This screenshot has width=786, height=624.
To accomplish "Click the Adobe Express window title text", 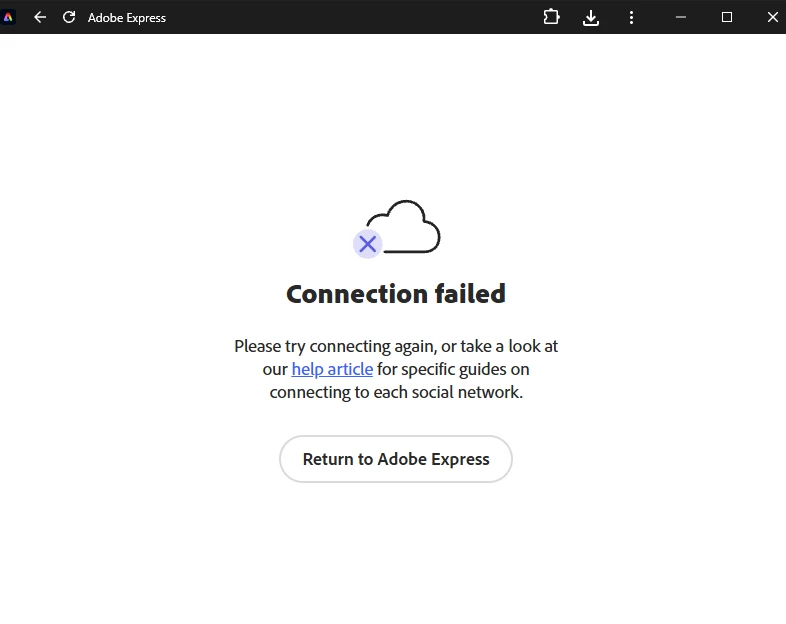I will click(x=127, y=18).
